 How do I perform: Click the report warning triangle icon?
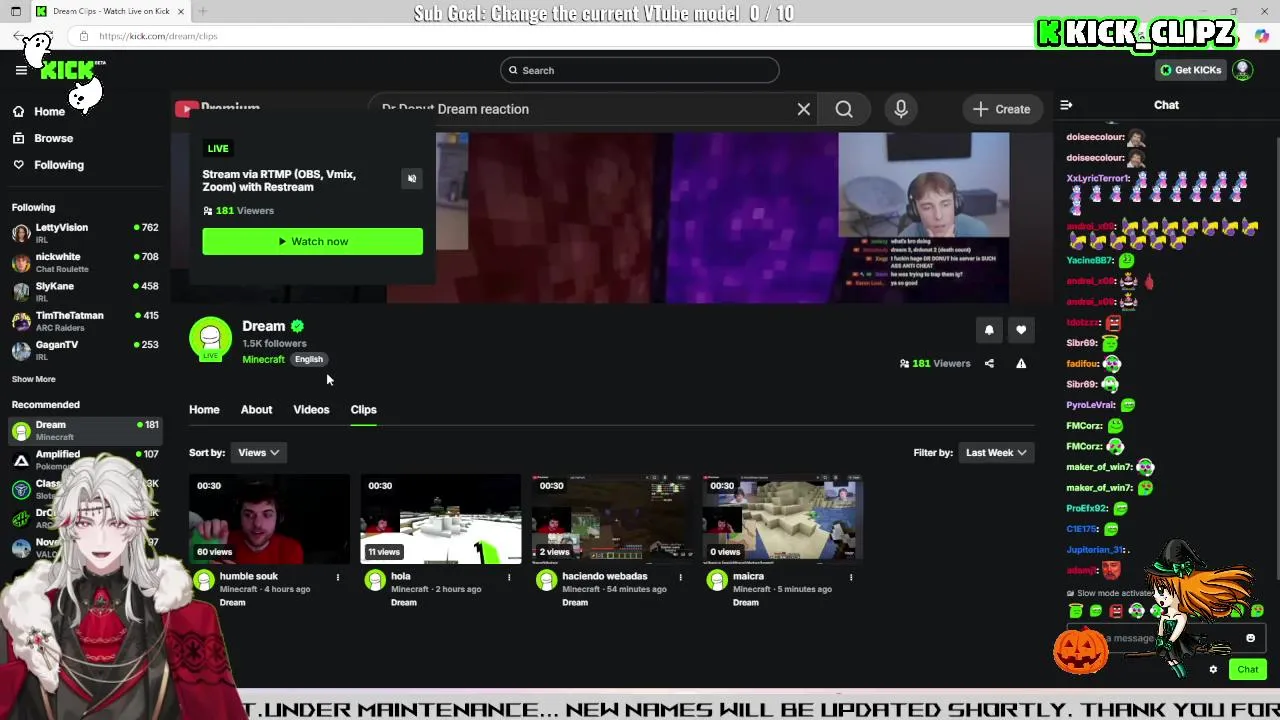1021,364
